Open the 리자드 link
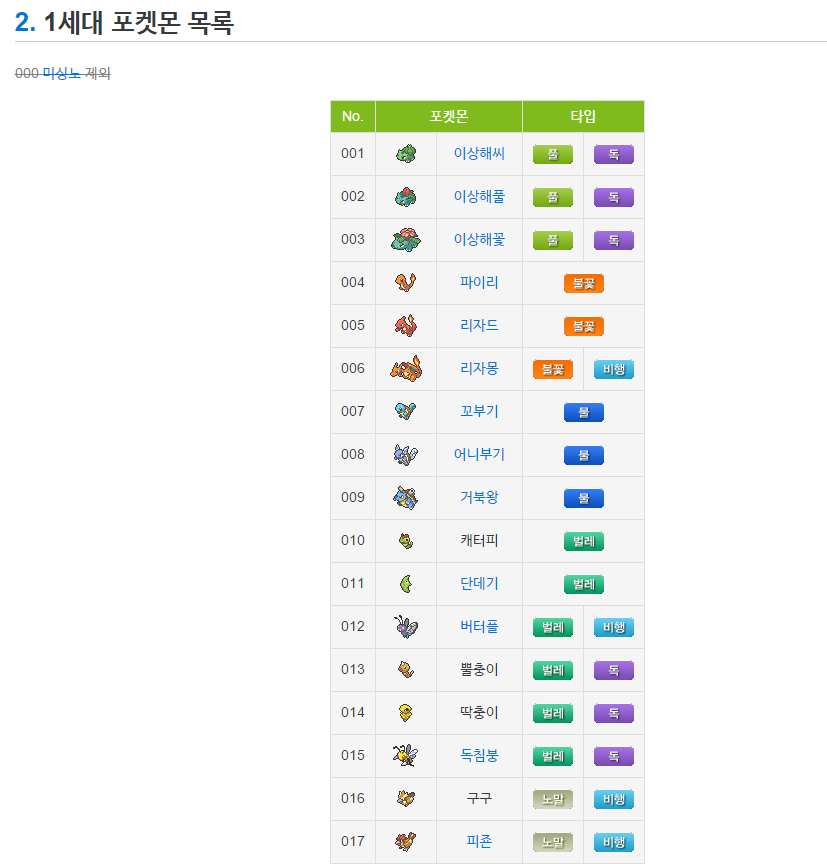The image size is (827, 864). (x=479, y=325)
